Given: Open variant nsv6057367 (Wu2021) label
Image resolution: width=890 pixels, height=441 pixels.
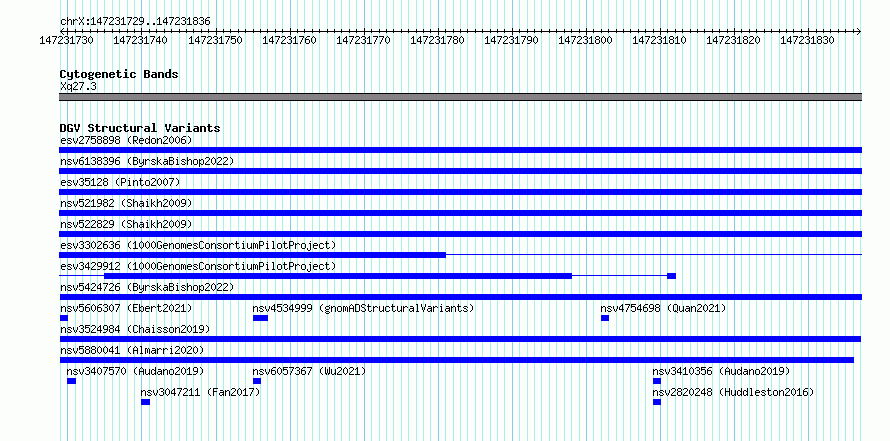Looking at the screenshot, I should coord(309,371).
